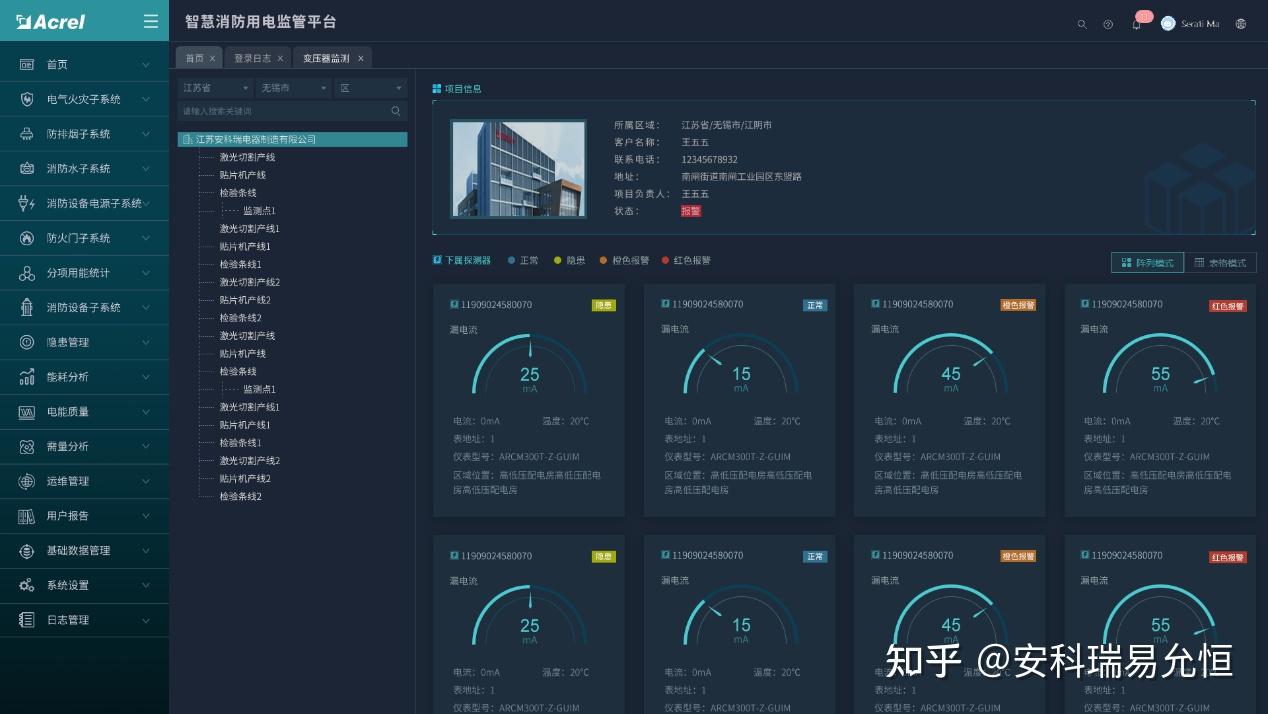Viewport: 1268px width, 714px height.
Task: Expand the 需量分析 menu chevron
Action: [x=146, y=446]
